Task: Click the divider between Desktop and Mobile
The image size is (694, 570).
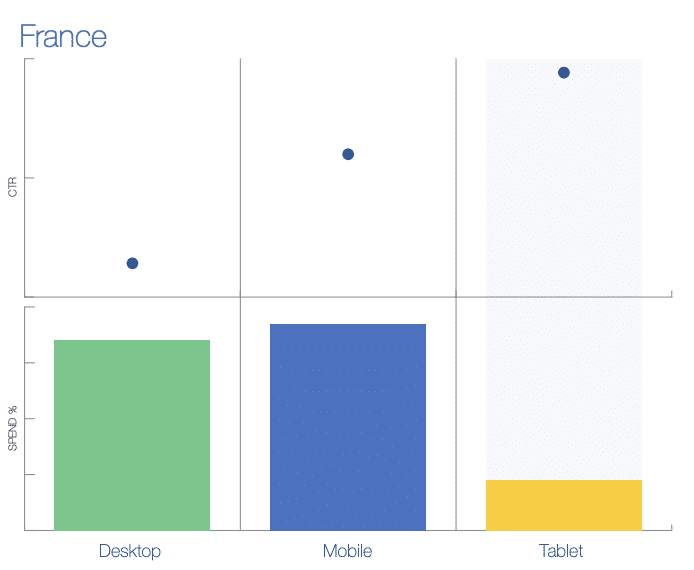Action: tap(240, 294)
